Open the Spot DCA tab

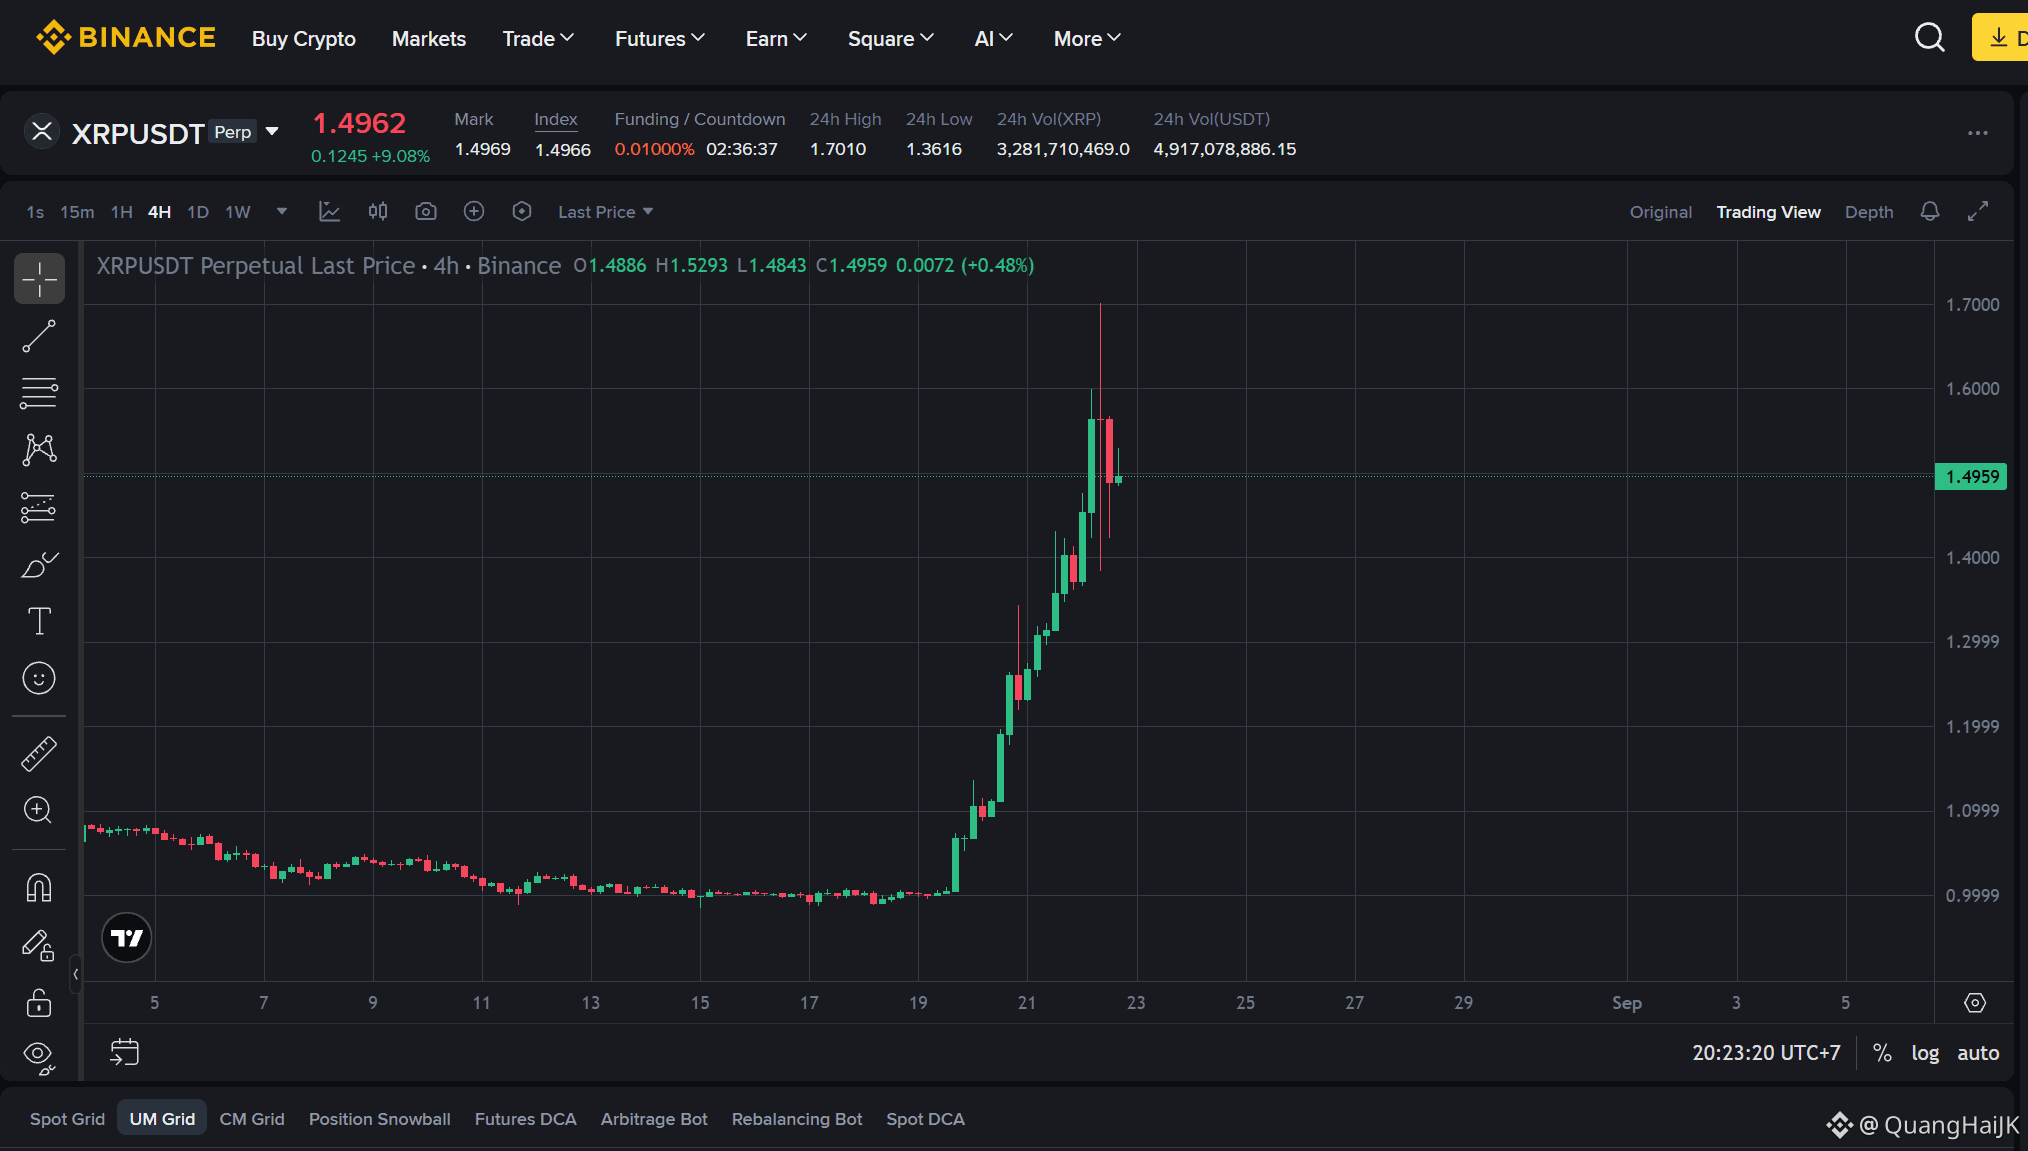pyautogui.click(x=926, y=1119)
